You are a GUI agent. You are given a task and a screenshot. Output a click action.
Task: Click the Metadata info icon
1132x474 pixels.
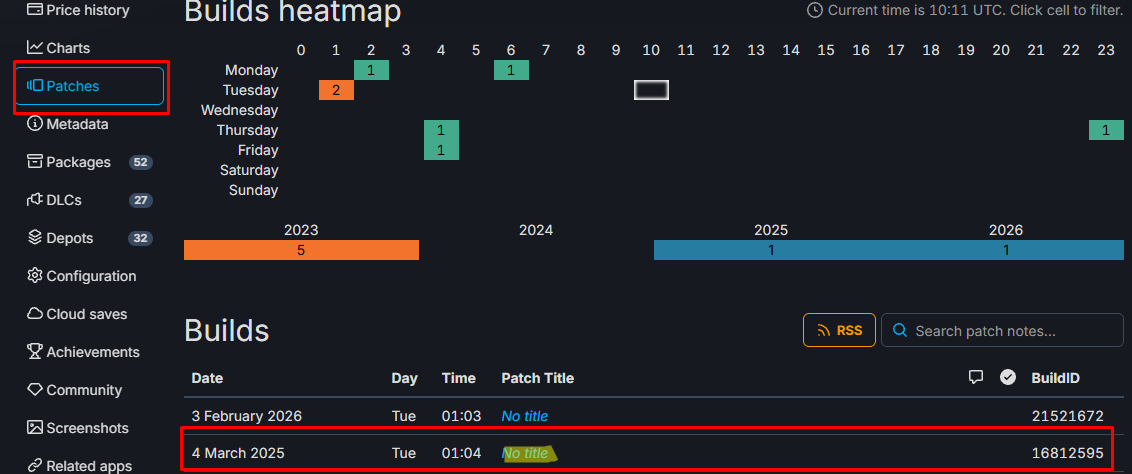point(35,124)
